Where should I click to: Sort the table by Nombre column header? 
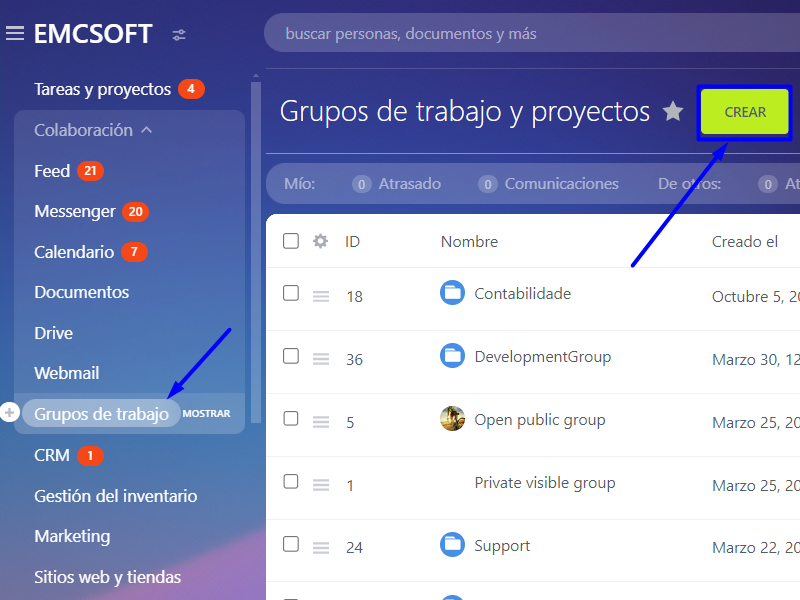(x=469, y=241)
